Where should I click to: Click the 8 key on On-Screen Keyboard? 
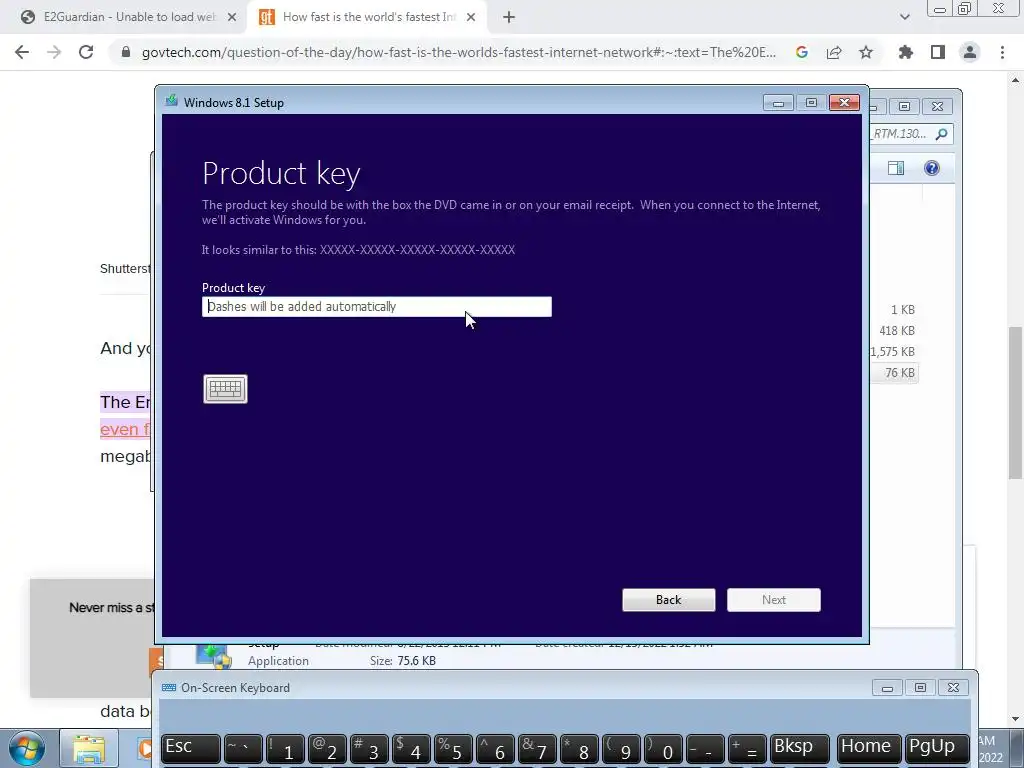click(x=579, y=749)
